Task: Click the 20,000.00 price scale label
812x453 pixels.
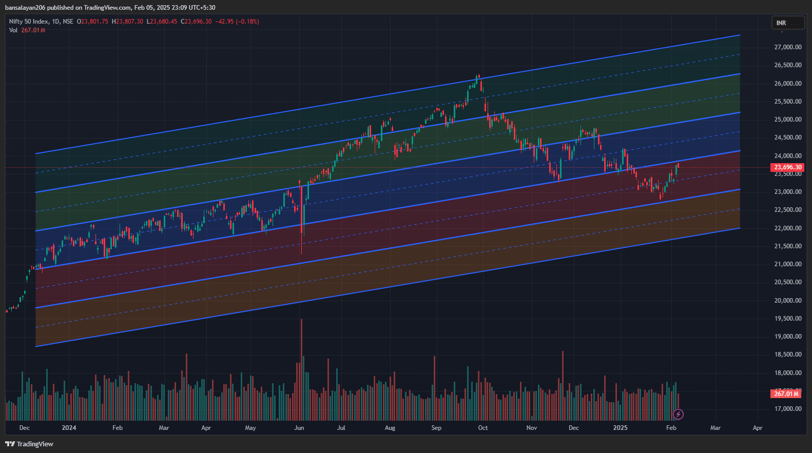Action: [788, 300]
